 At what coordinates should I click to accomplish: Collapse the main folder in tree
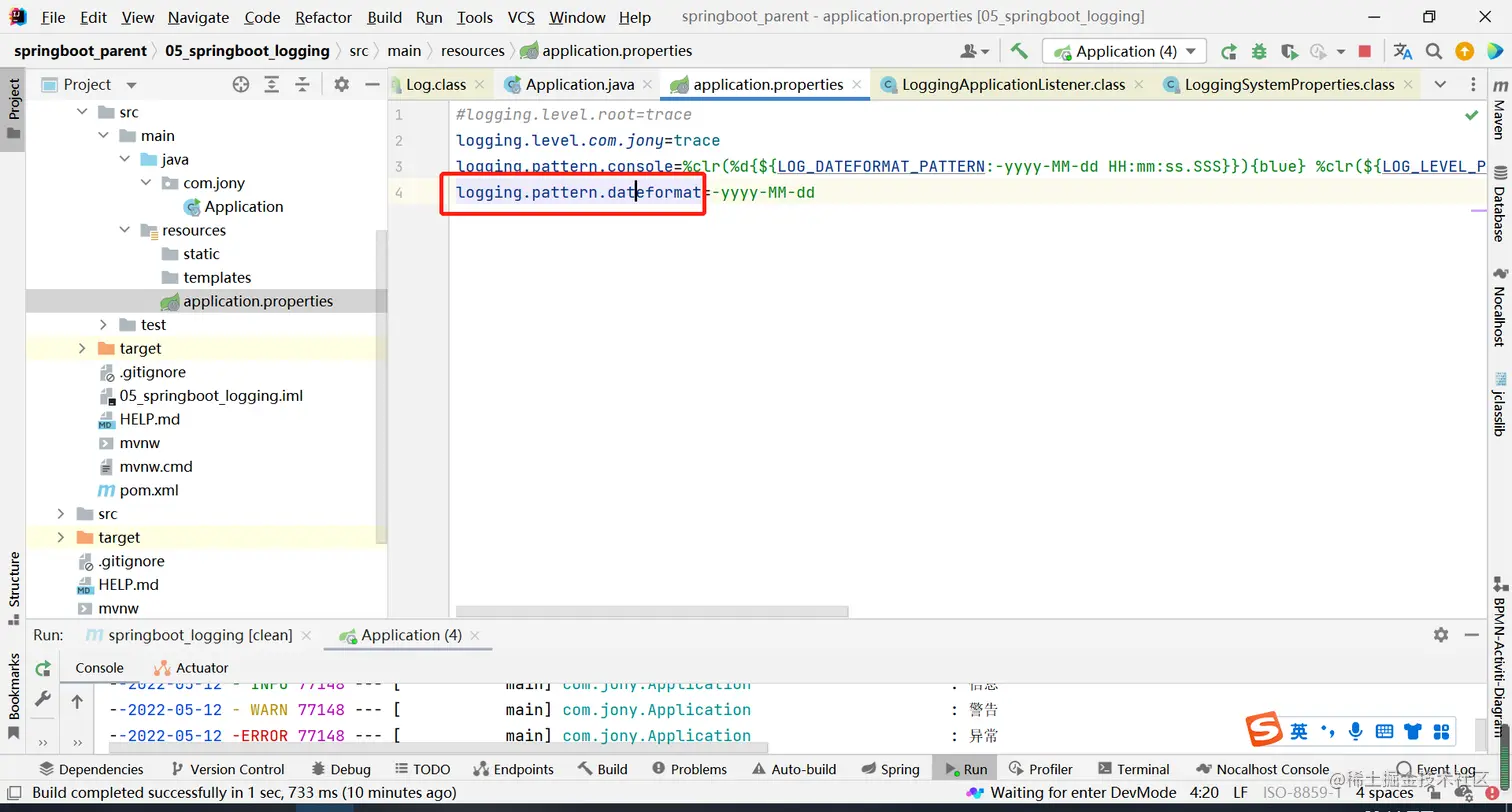pos(103,136)
